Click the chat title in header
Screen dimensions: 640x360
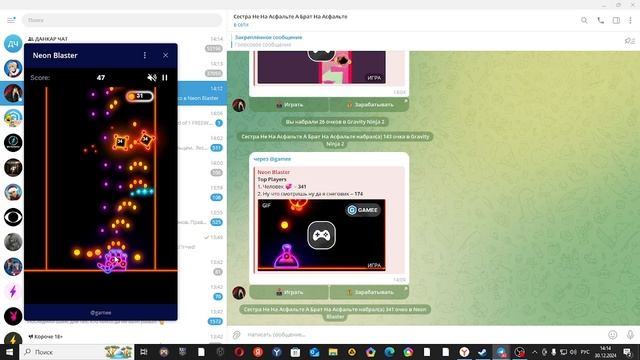[x=290, y=16]
